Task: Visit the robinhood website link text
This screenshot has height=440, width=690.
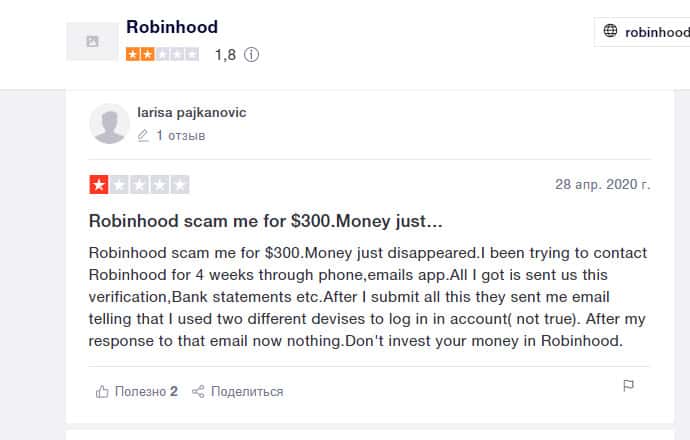Action: pos(657,32)
